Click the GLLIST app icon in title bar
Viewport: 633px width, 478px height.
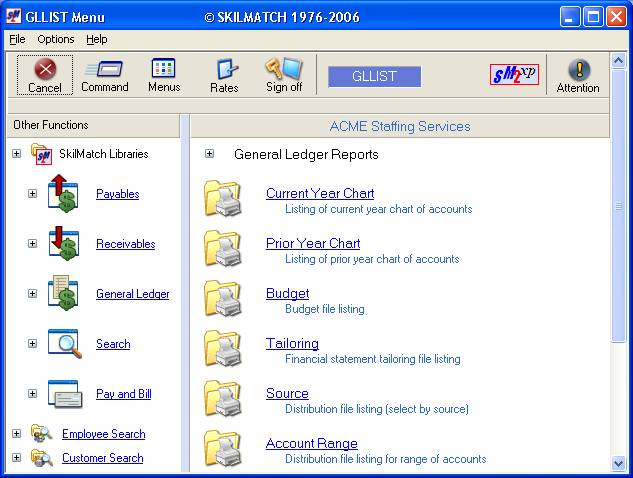click(x=13, y=16)
